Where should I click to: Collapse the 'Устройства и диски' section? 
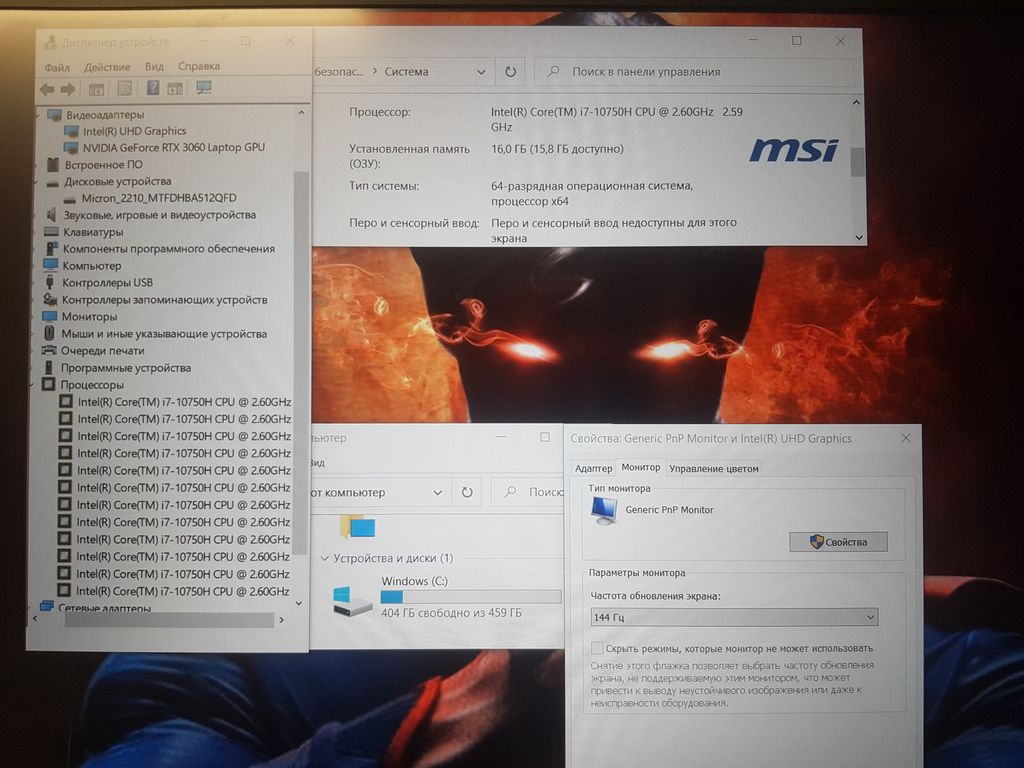[x=324, y=558]
